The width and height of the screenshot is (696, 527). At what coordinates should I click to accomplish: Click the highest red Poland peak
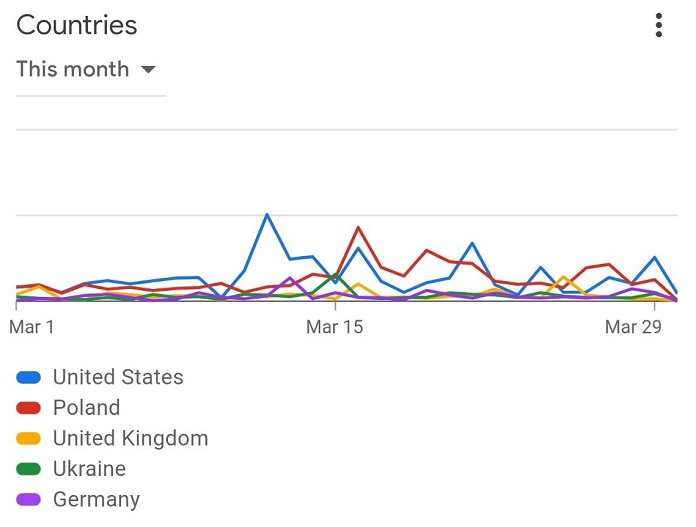[358, 228]
